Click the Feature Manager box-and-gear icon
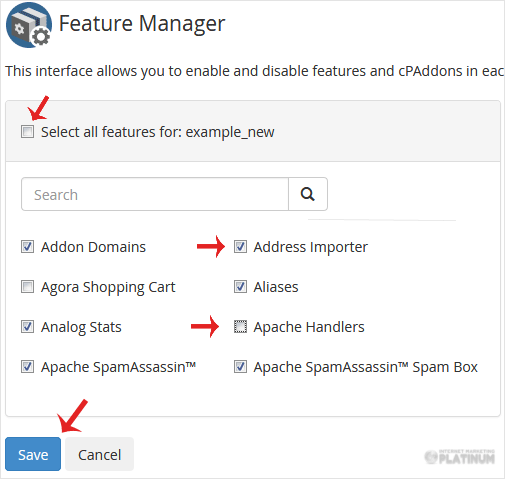Screen dimensions: 505x479 coord(29,25)
